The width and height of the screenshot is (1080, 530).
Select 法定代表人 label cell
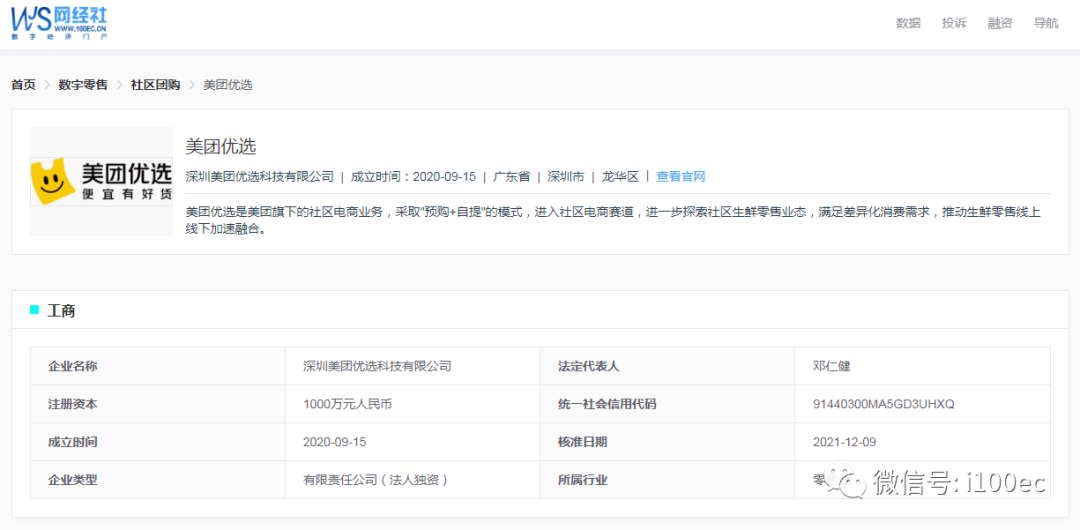(667, 366)
